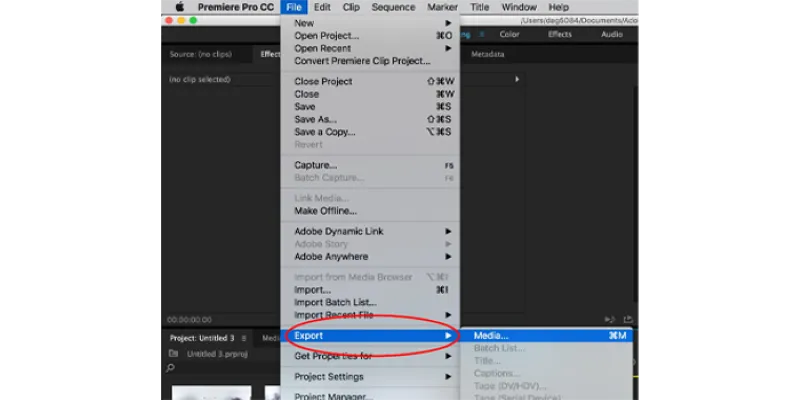Expand Get Properties for submenu
Screen dimensions: 800x400
tap(370, 356)
